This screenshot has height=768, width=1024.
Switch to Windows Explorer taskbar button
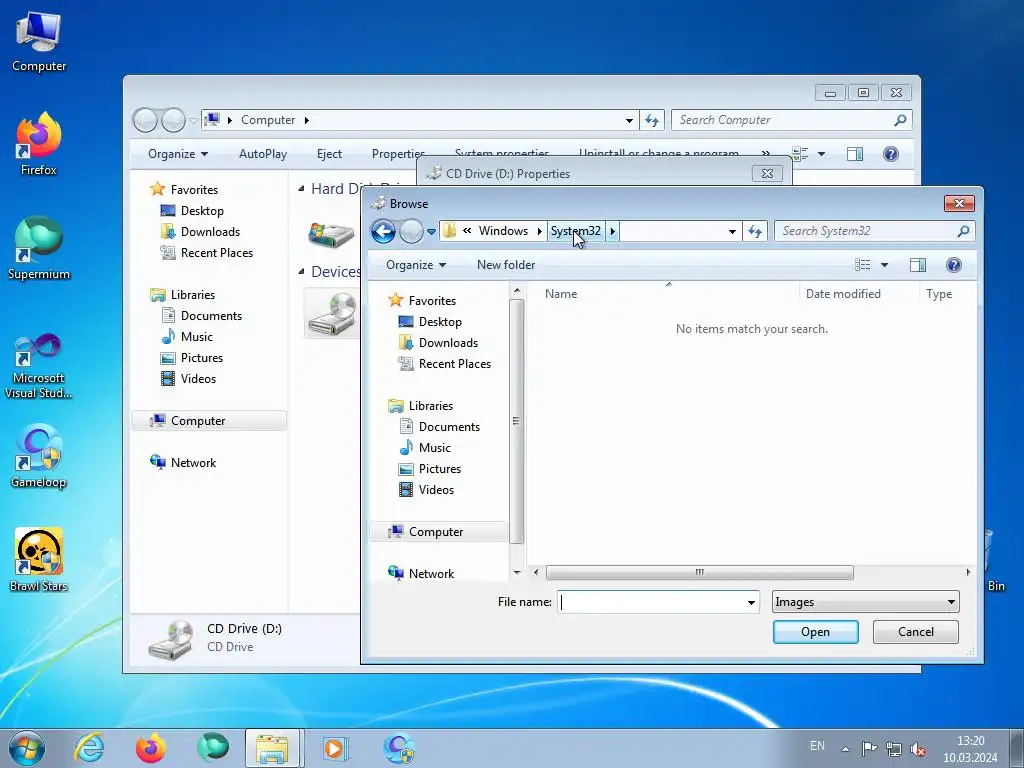[x=272, y=748]
